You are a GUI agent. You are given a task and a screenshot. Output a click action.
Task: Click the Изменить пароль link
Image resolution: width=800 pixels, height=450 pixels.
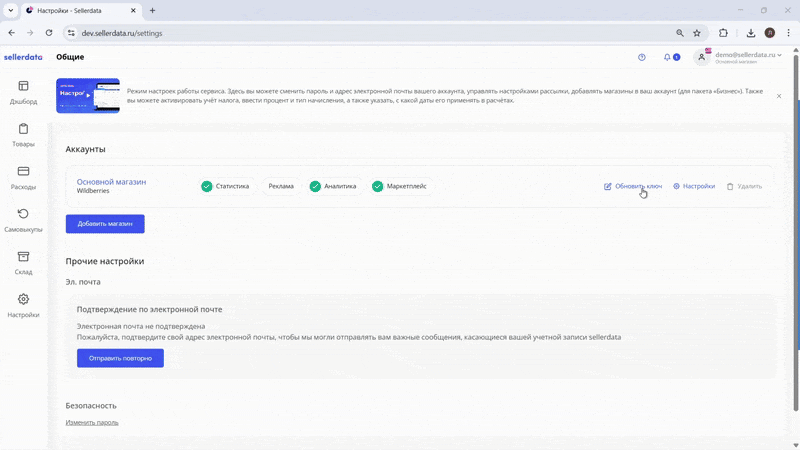92,422
